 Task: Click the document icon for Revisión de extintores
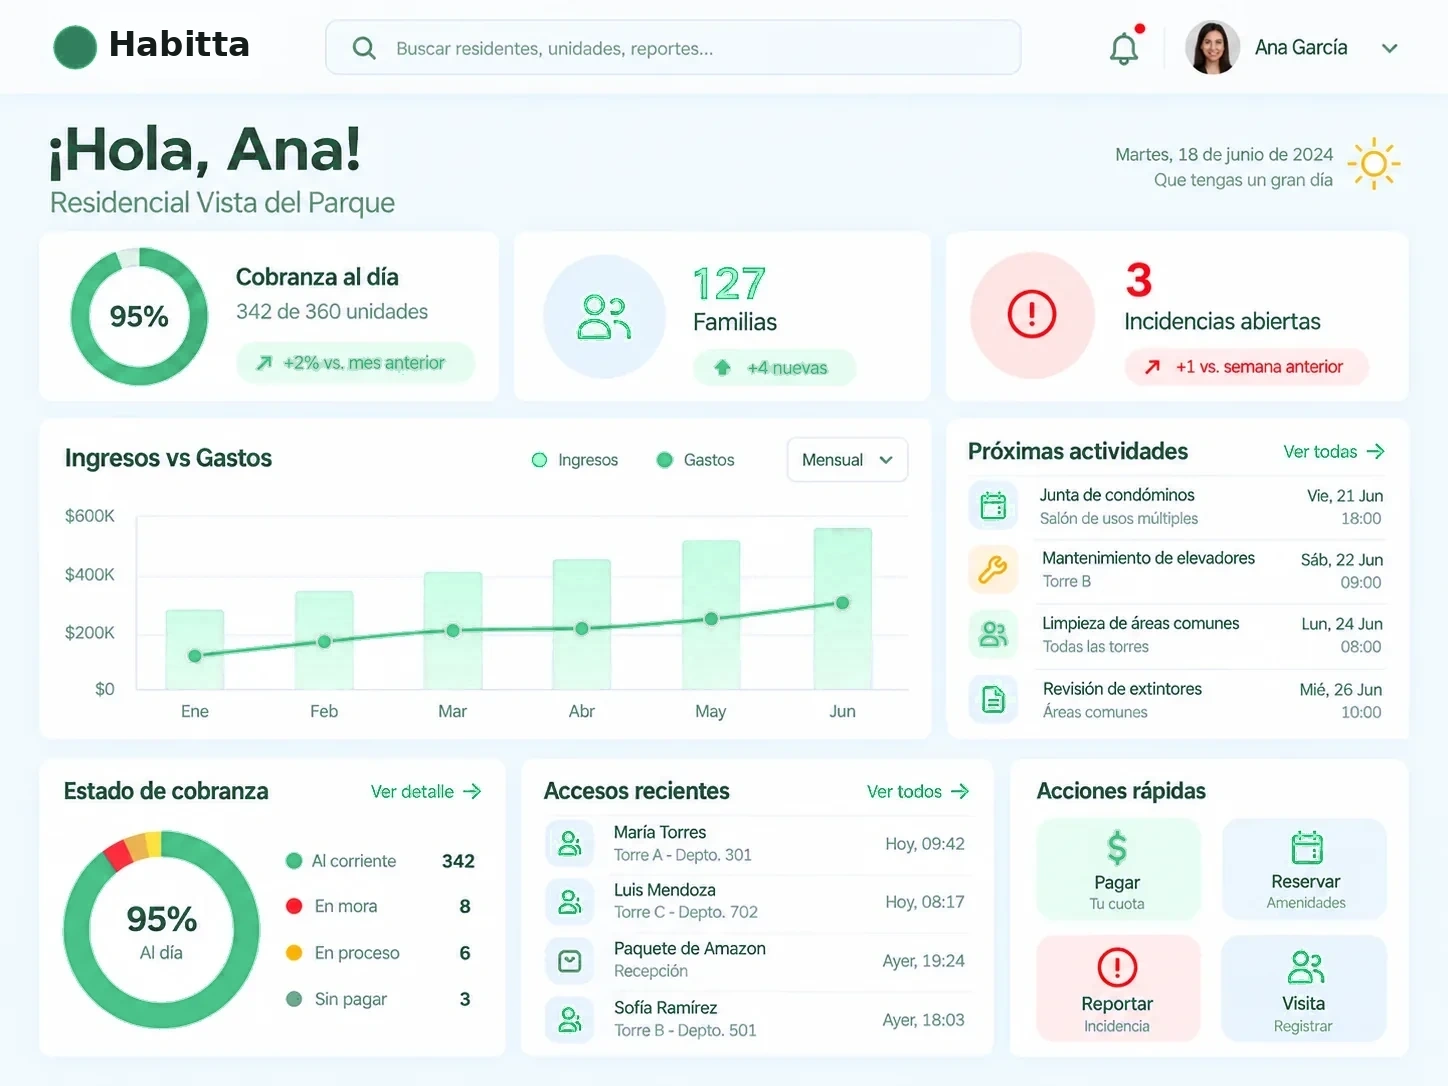[993, 699]
